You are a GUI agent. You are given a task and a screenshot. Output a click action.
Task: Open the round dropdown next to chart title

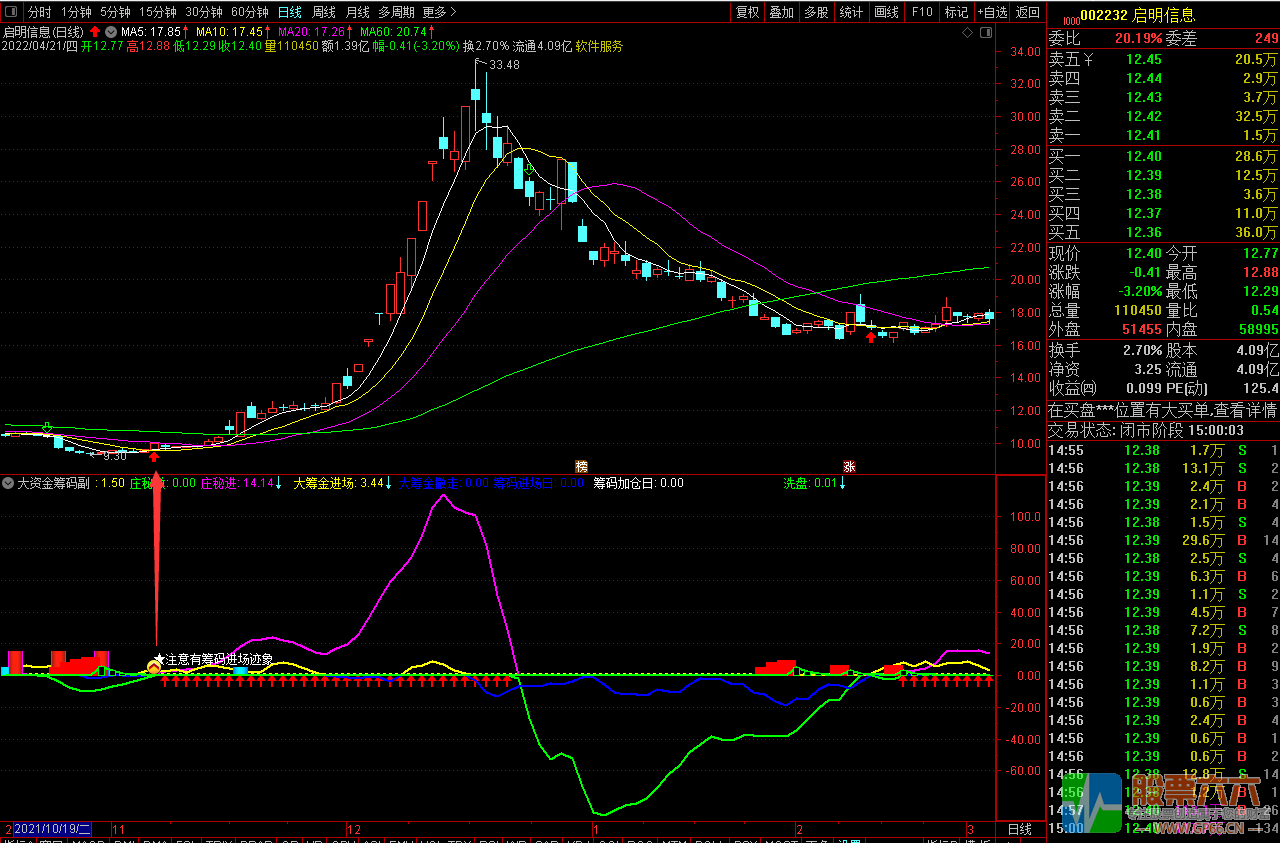coord(110,31)
